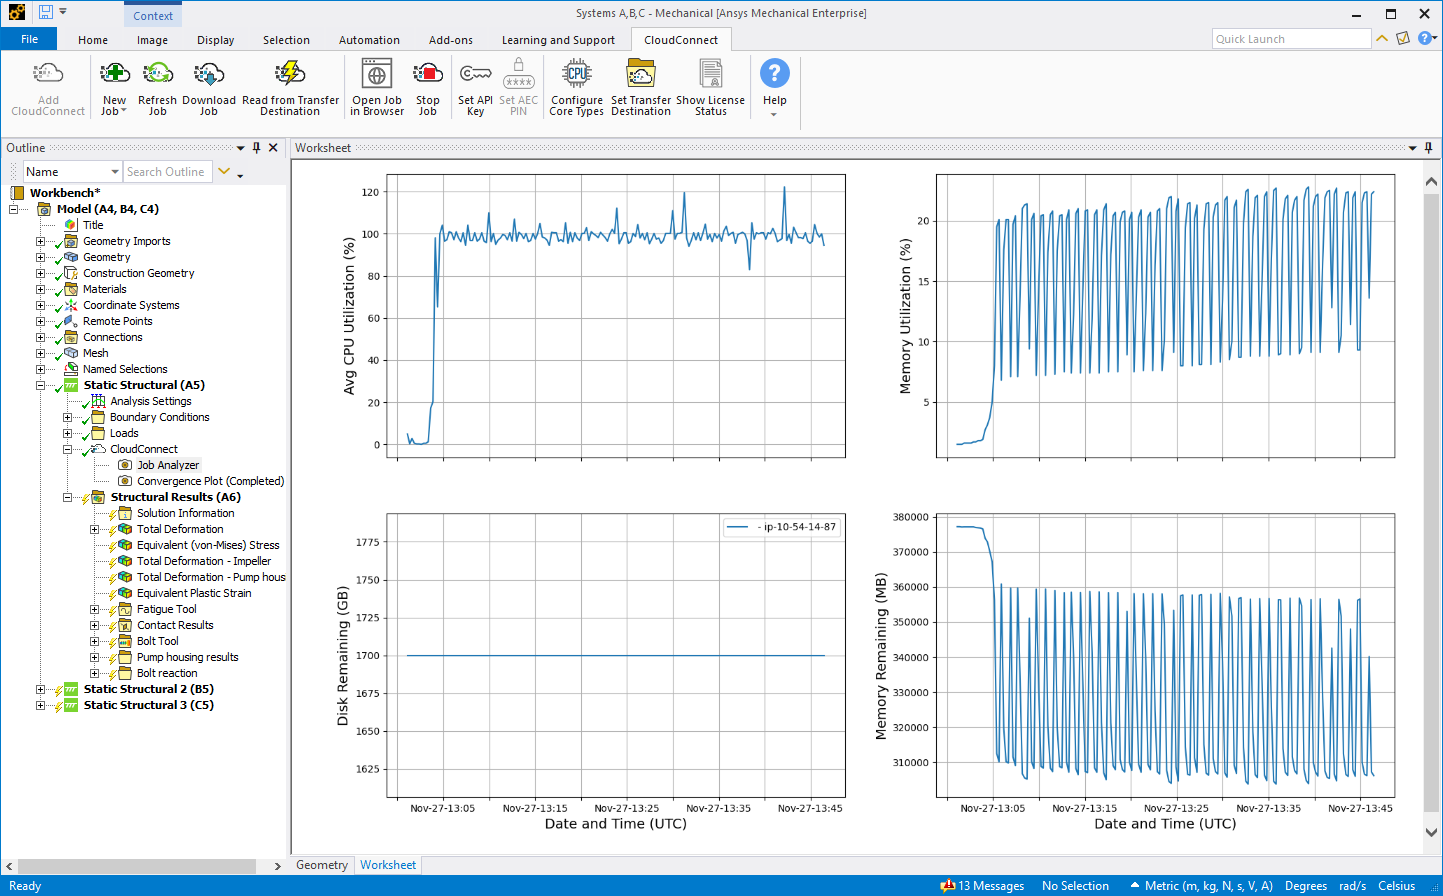Open the Worksheet panel options arrow
The width and height of the screenshot is (1443, 896).
(1412, 148)
